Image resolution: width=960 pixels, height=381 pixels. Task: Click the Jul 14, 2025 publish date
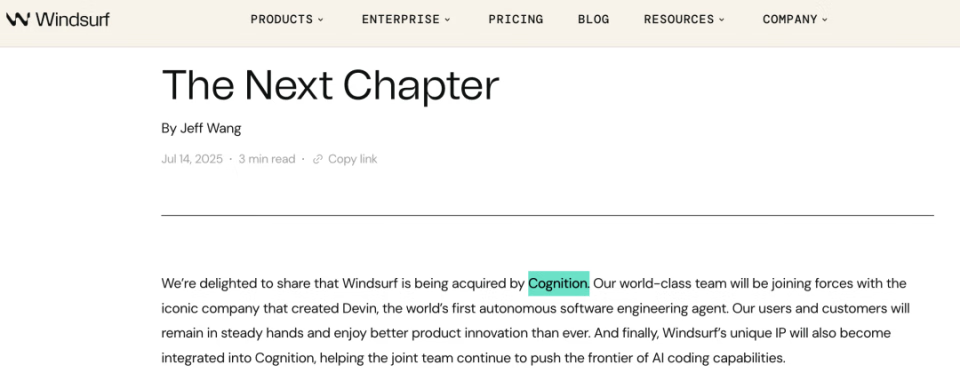pos(192,159)
